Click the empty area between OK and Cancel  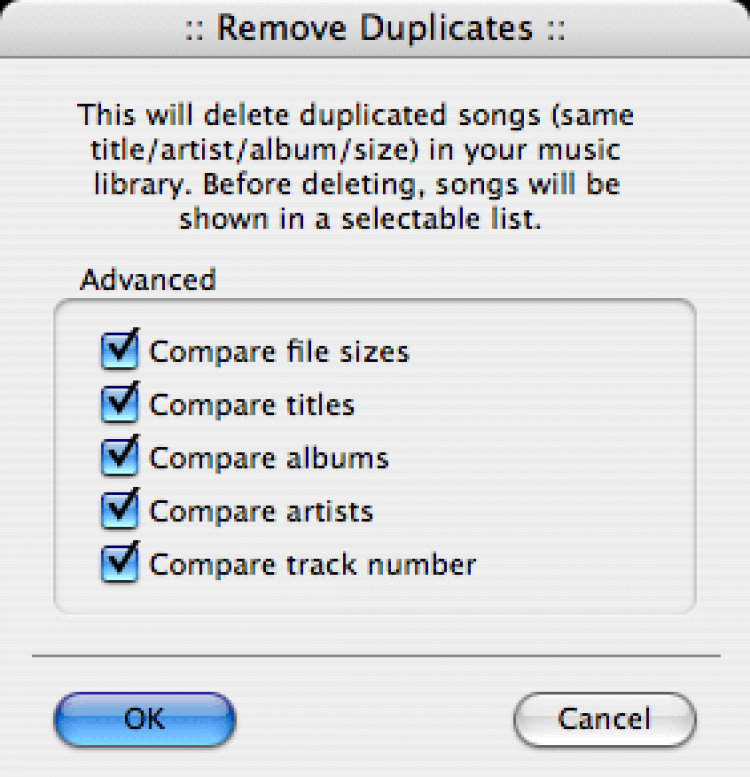tap(375, 719)
